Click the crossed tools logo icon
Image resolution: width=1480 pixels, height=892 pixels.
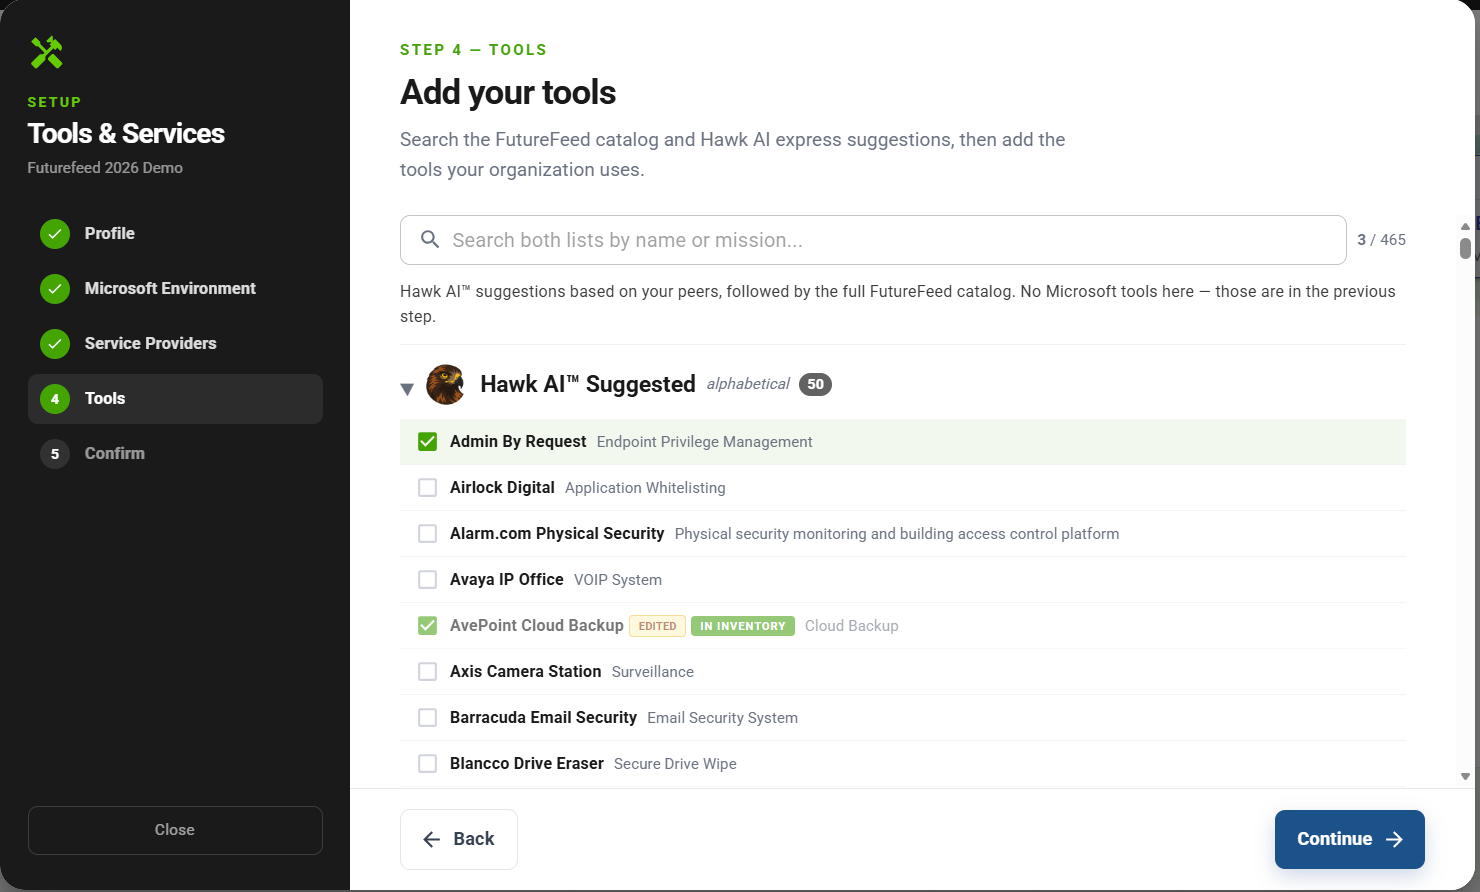[46, 52]
